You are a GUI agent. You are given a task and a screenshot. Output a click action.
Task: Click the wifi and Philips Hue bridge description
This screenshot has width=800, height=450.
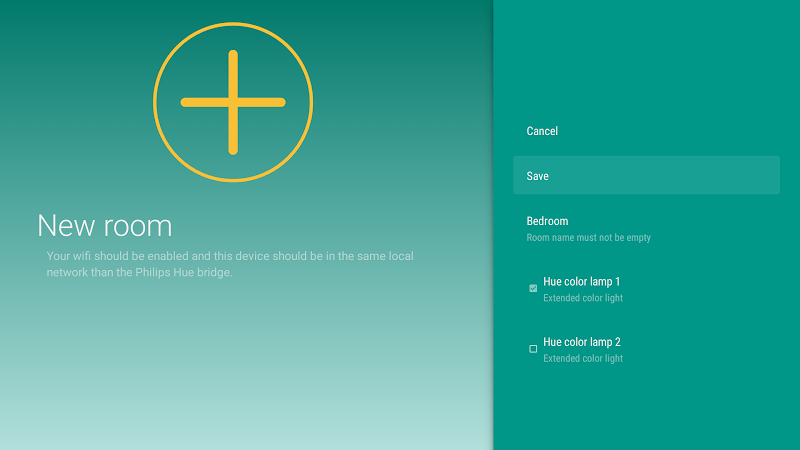(x=230, y=264)
